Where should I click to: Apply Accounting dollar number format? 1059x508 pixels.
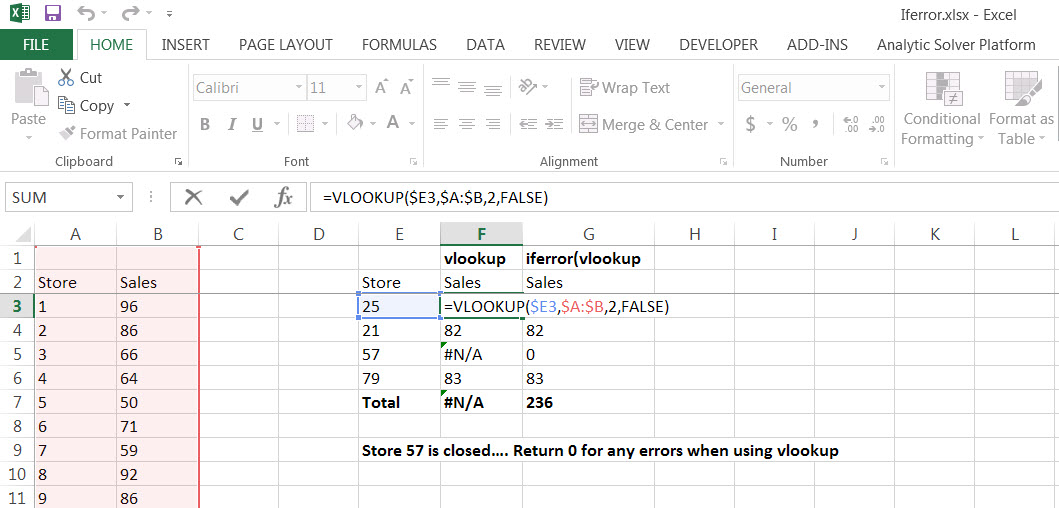pyautogui.click(x=750, y=124)
